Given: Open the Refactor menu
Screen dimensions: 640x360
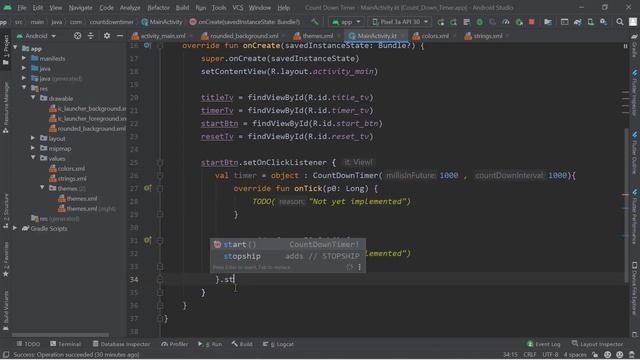Looking at the screenshot, I should point(158,8).
